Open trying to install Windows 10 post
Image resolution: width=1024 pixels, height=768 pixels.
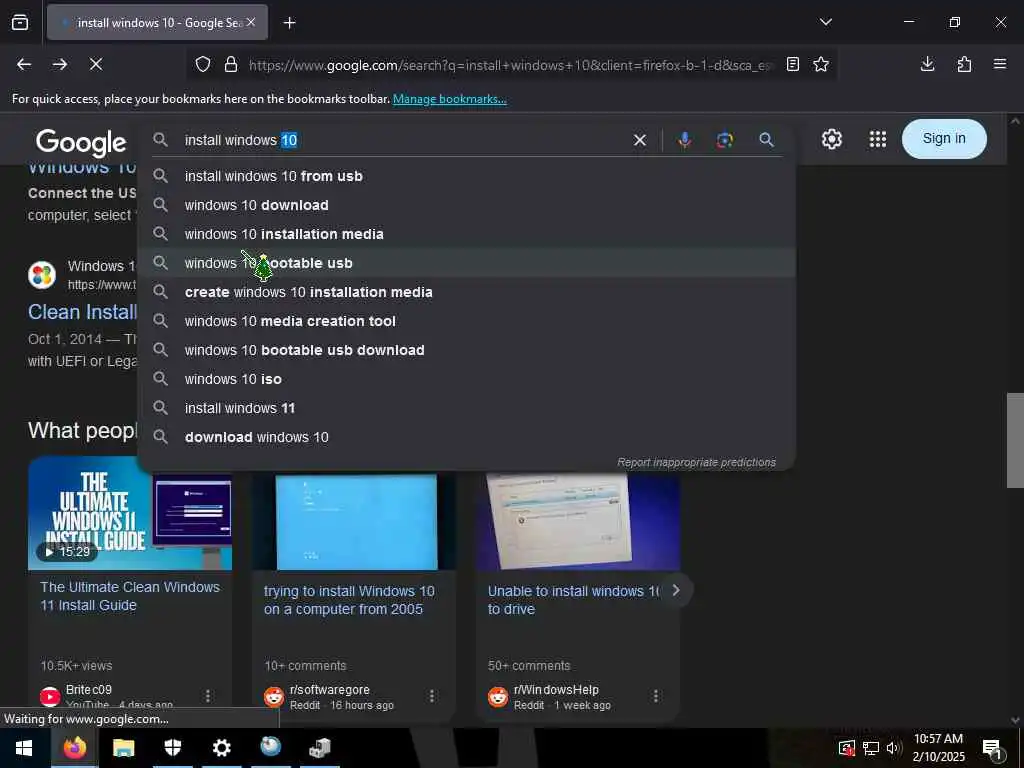coord(349,600)
